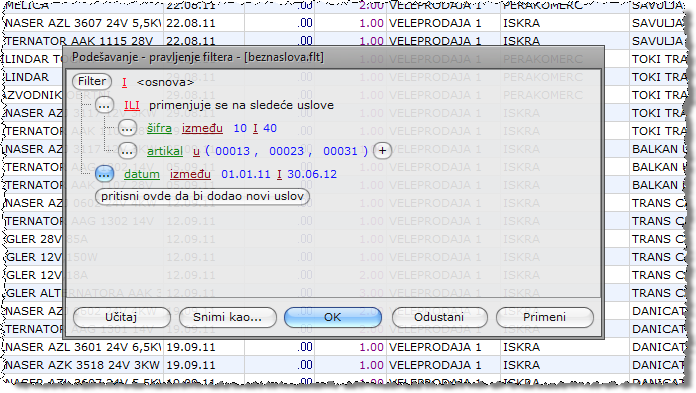This screenshot has height=393, width=696.
Task: Apply the filter with Primeni
Action: pyautogui.click(x=544, y=318)
